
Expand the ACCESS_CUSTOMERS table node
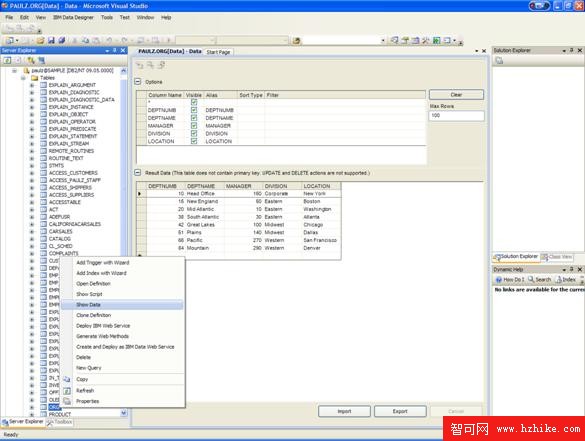32,173
